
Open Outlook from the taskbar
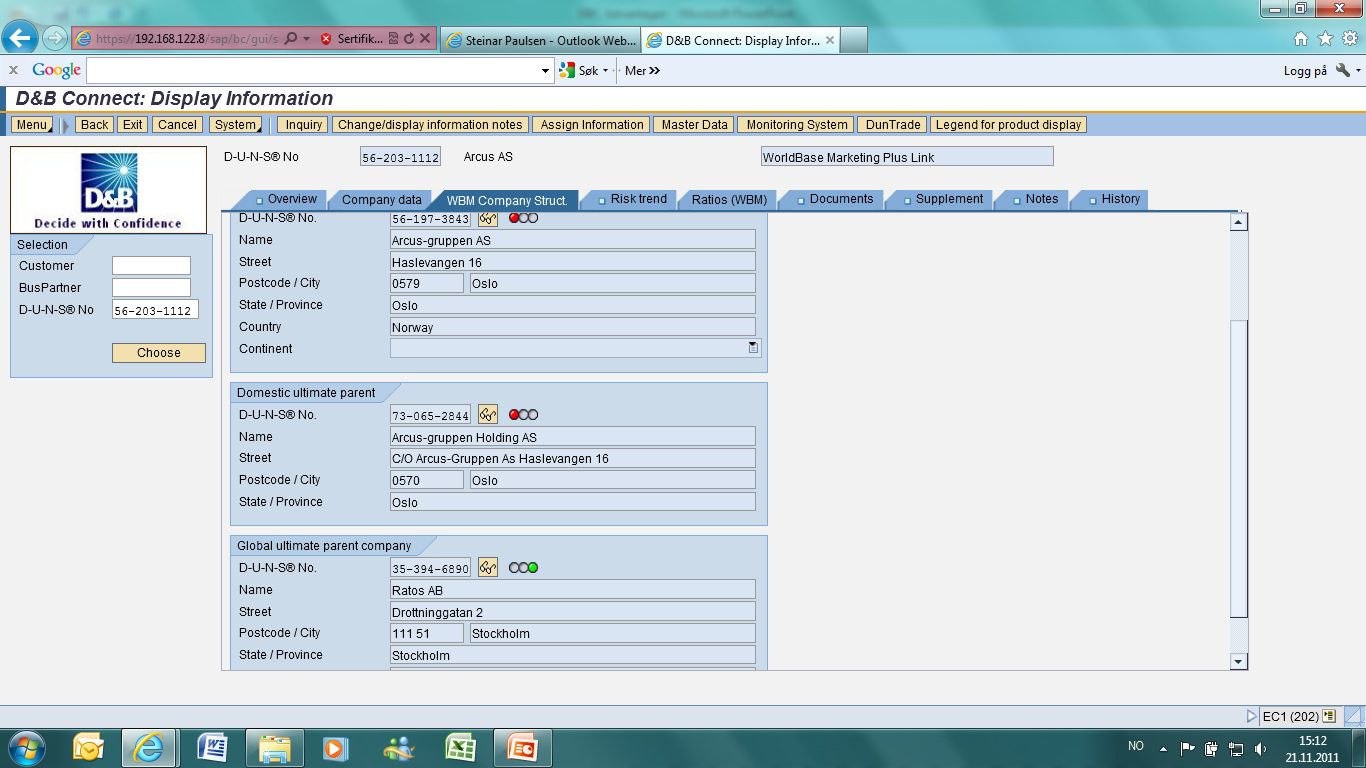pyautogui.click(x=88, y=747)
